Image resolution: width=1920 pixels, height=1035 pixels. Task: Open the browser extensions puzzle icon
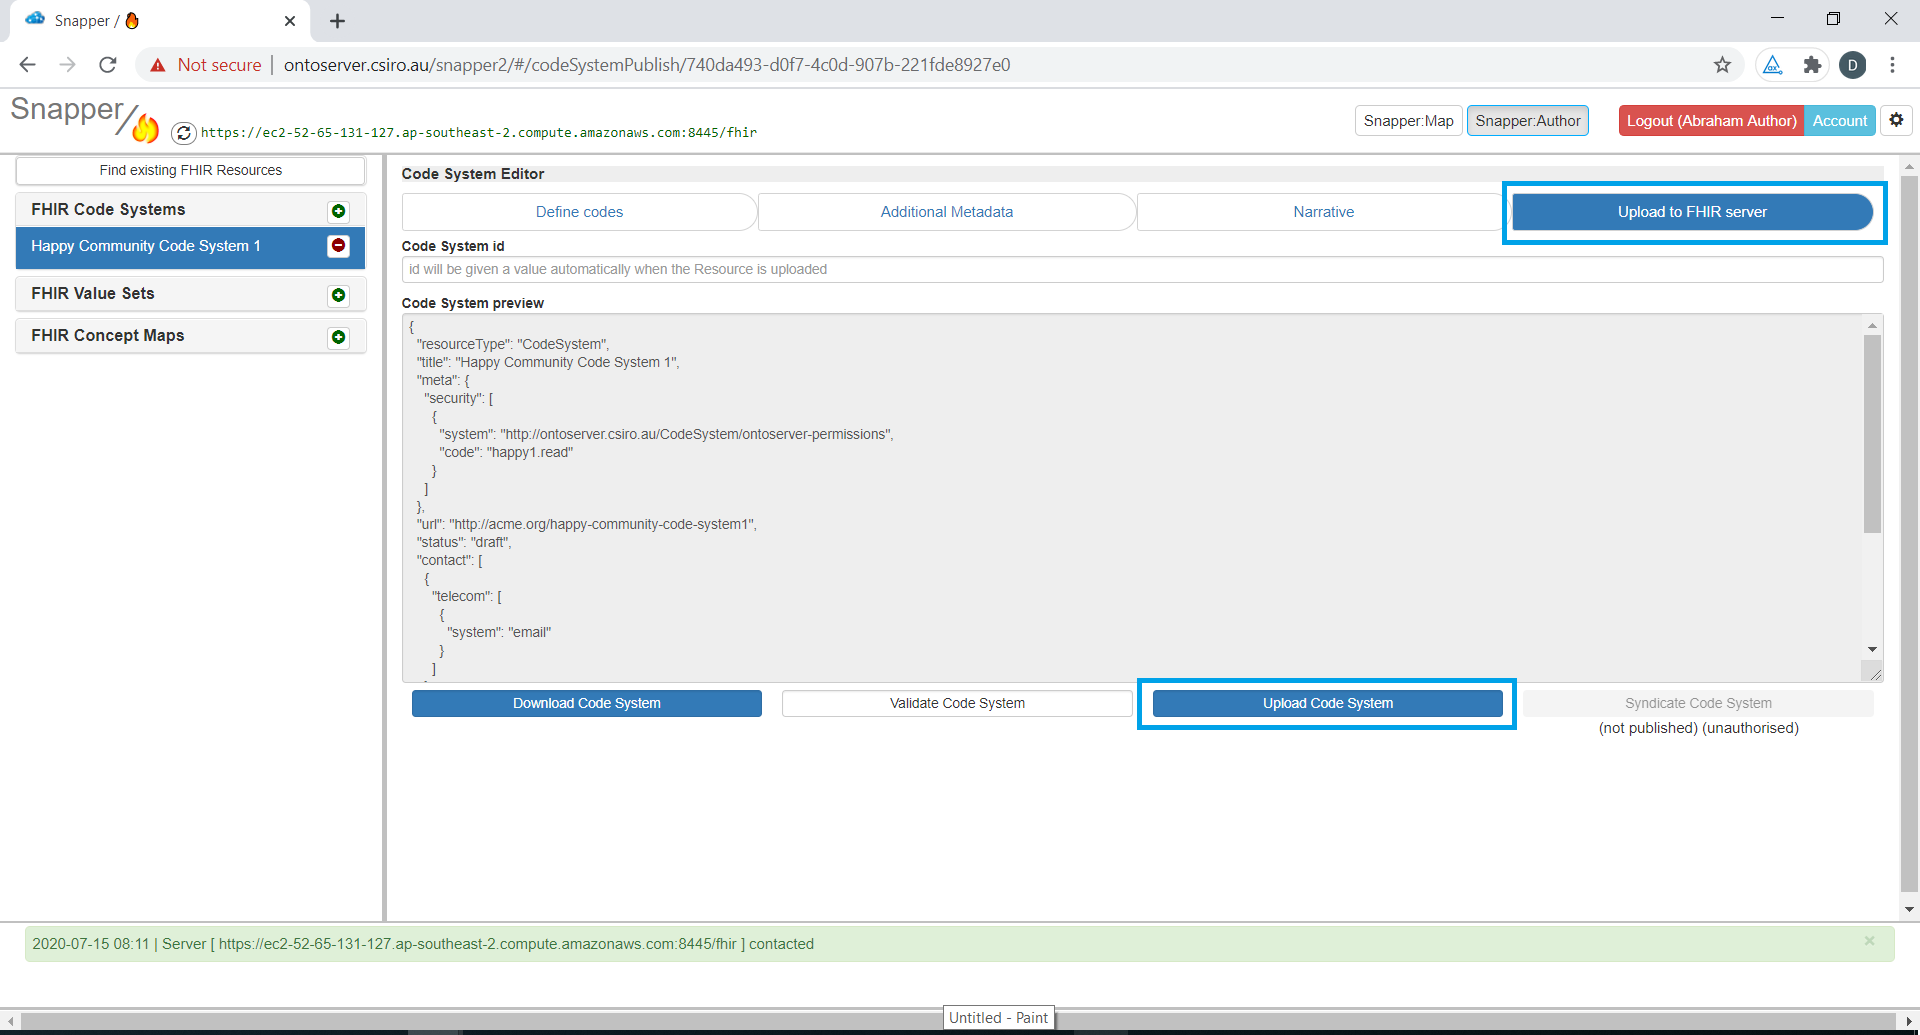1812,65
